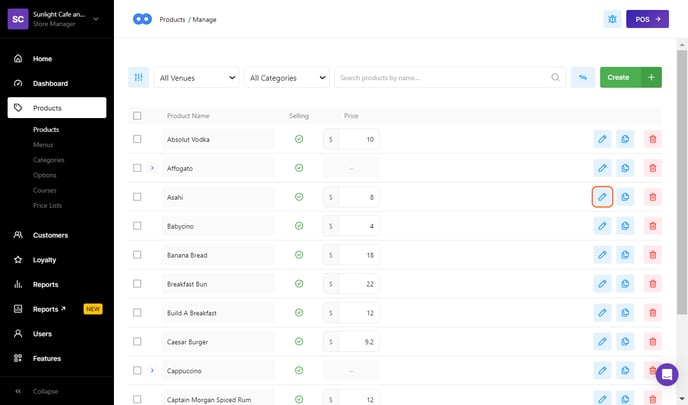Image resolution: width=688 pixels, height=405 pixels.
Task: Go to Price Lists submenu item
Action: (47, 205)
